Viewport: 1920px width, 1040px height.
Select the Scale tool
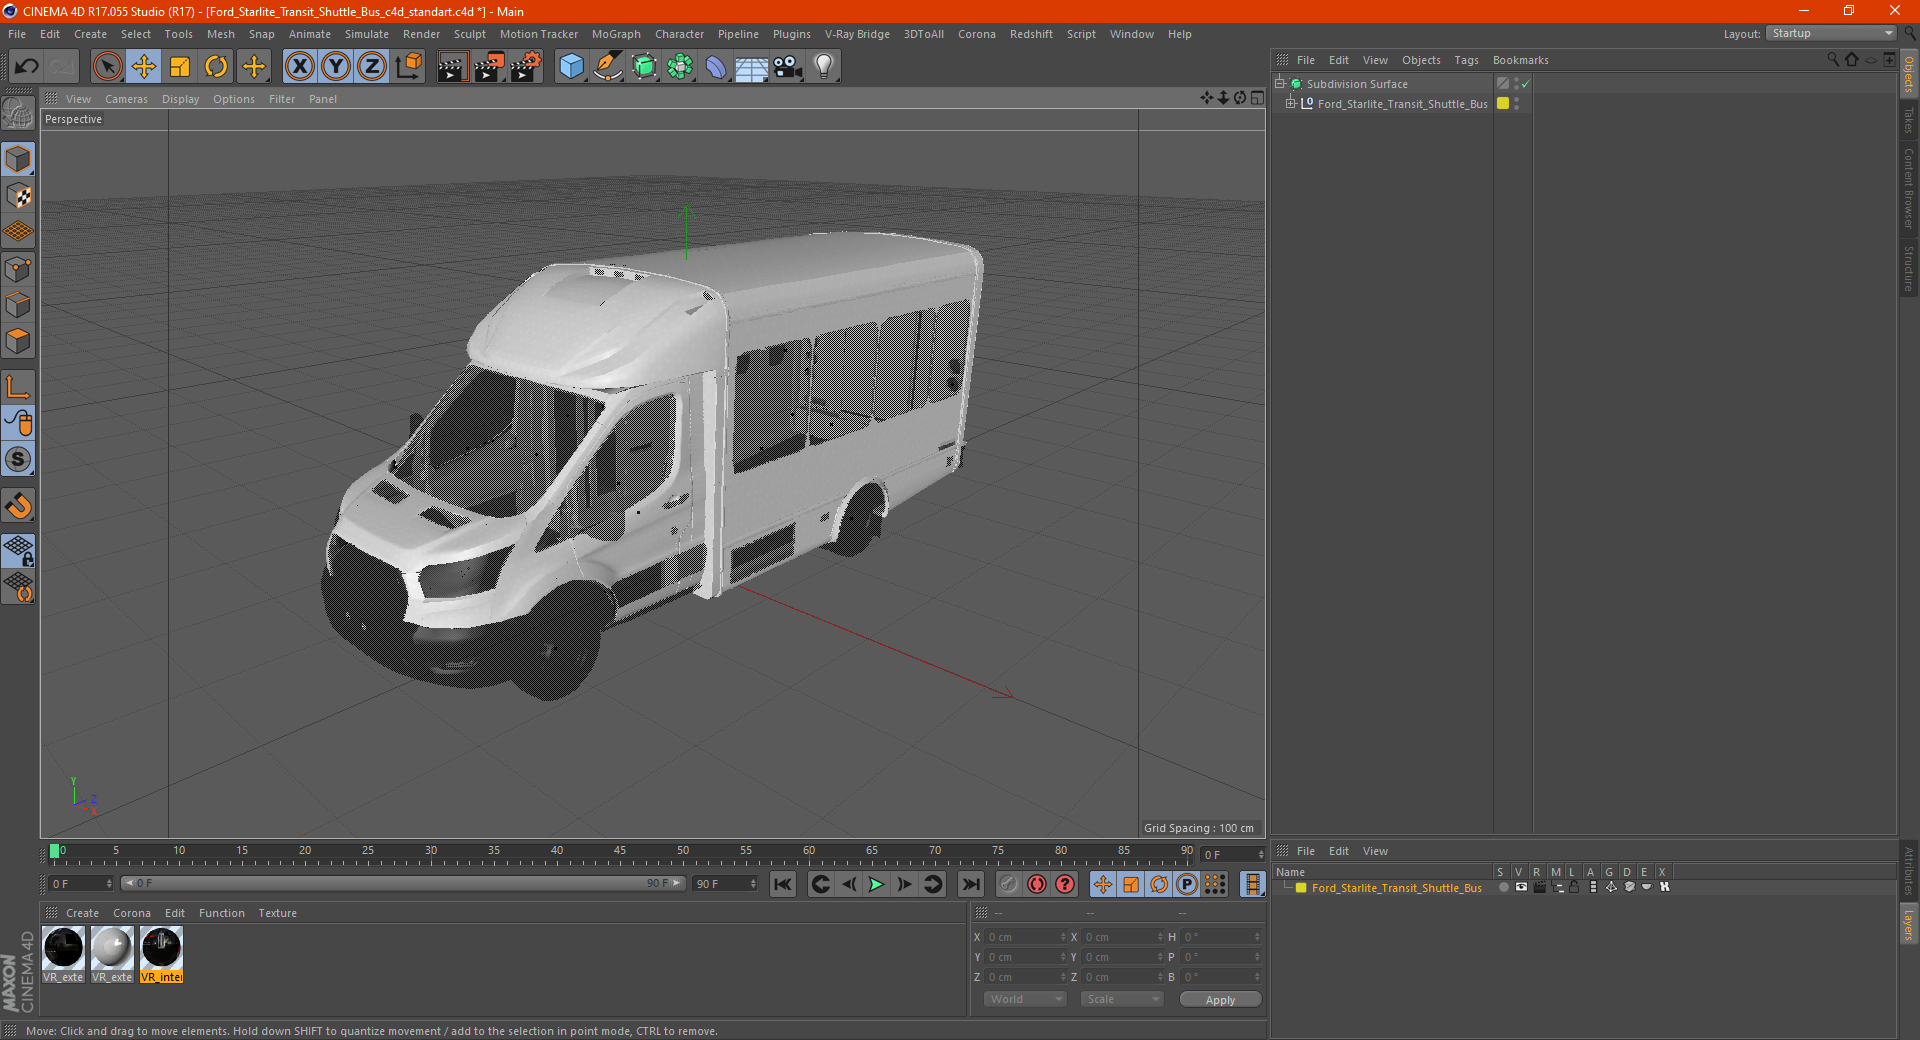180,67
